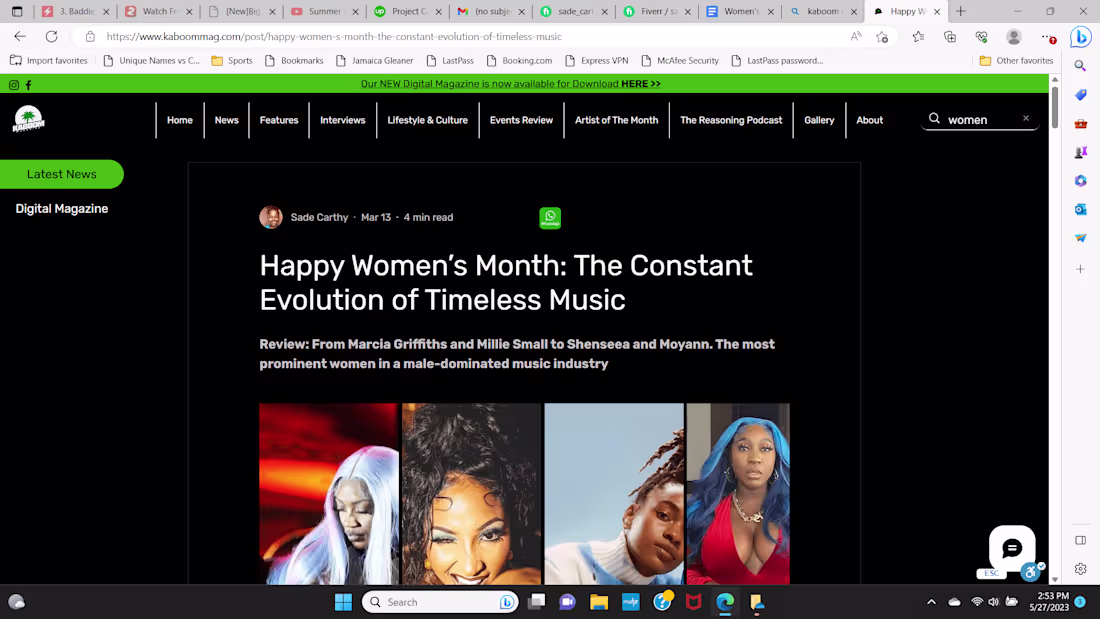
Task: Open the chat widget bubble bottom right
Action: pos(1012,548)
